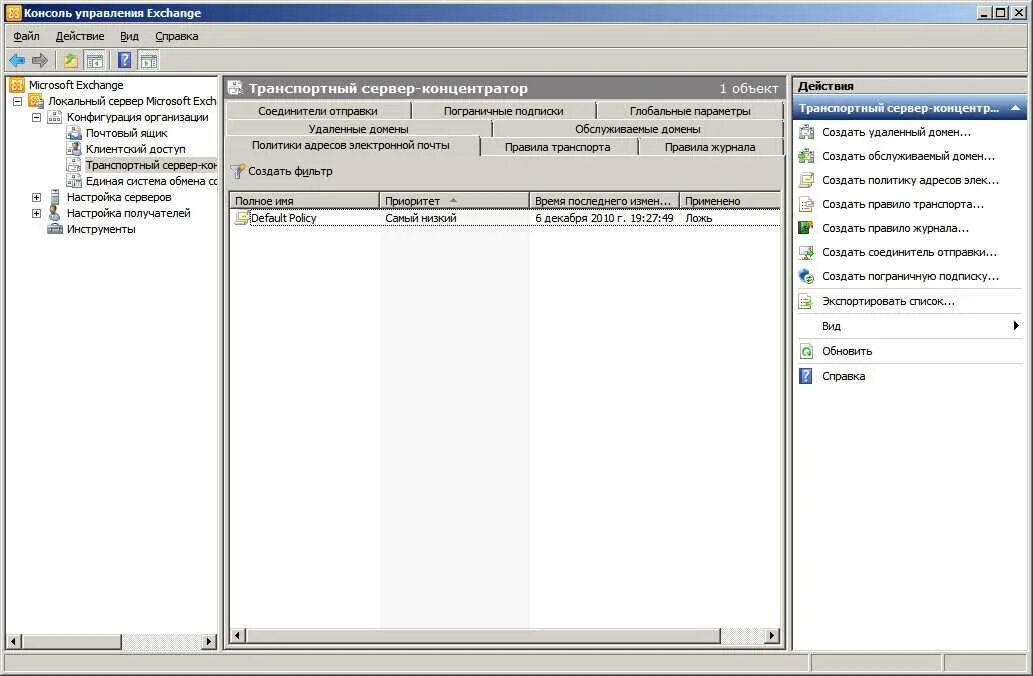Collapse the Локальный сервер Microsoft Exchange node
Screen dimensions: 1033x676
18,101
